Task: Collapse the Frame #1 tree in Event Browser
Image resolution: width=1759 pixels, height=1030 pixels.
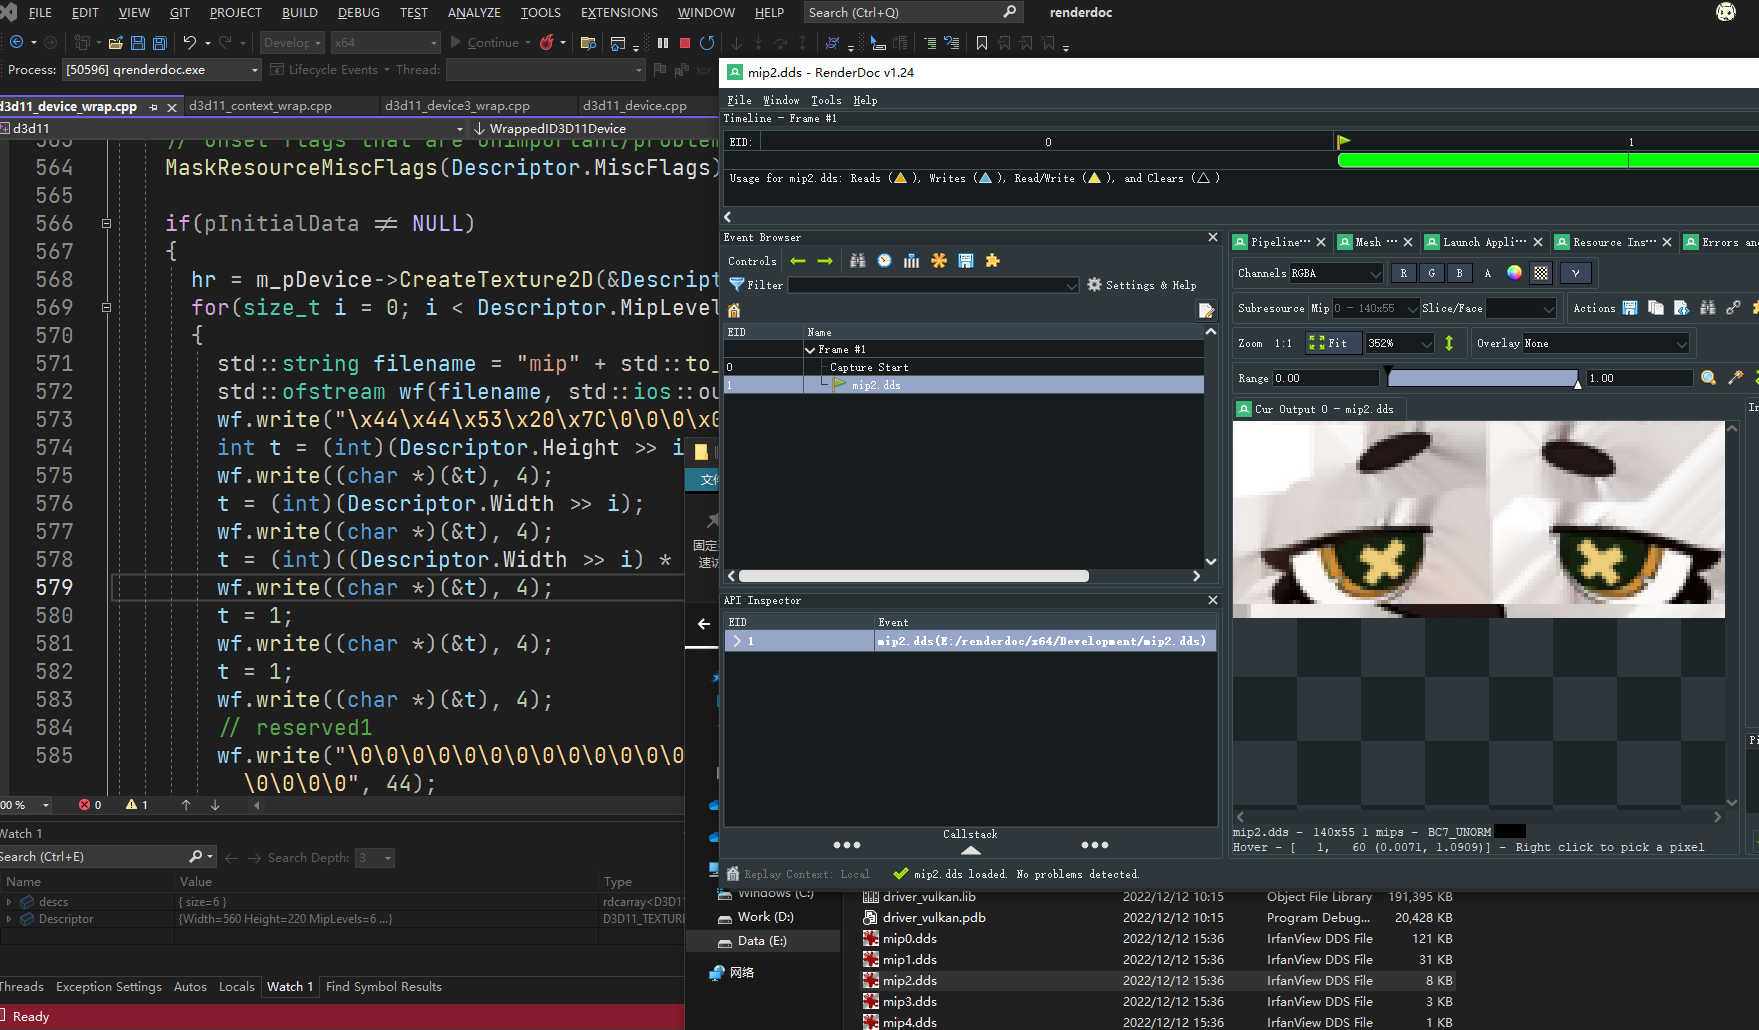Action: (x=811, y=349)
